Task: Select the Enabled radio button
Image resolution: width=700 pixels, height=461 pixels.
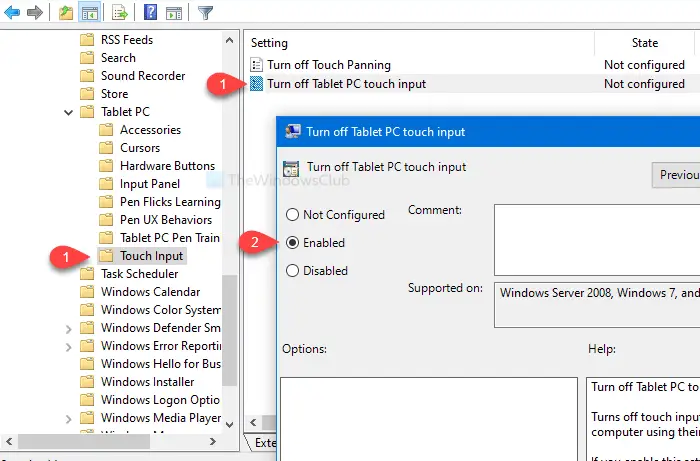Action: pyautogui.click(x=292, y=243)
